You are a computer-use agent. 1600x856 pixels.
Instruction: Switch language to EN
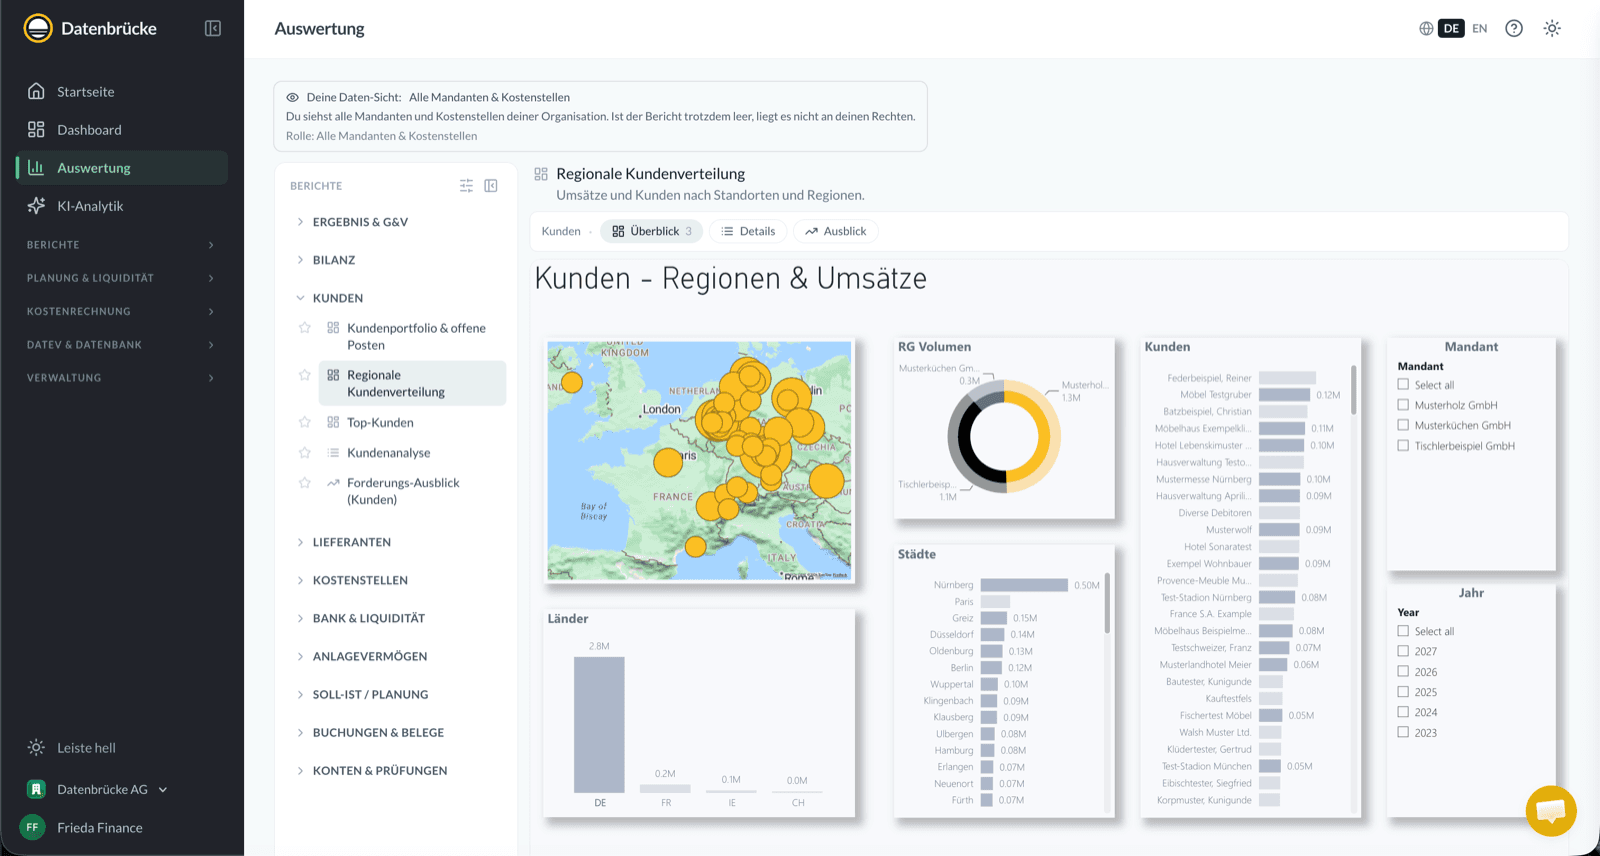click(x=1480, y=28)
